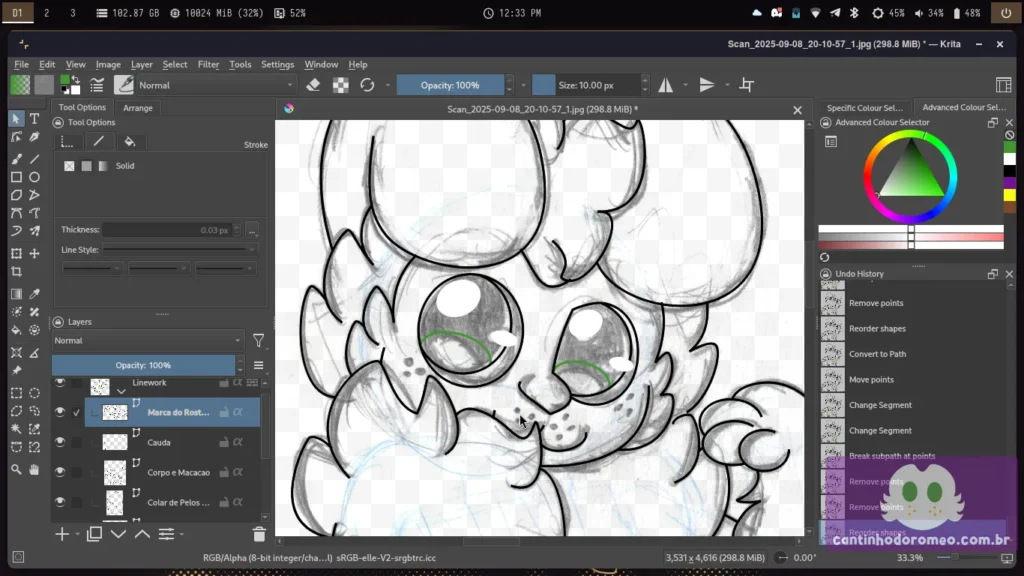Screen dimensions: 1024x576
Task: Click Move points in Undo History
Action: (871, 379)
